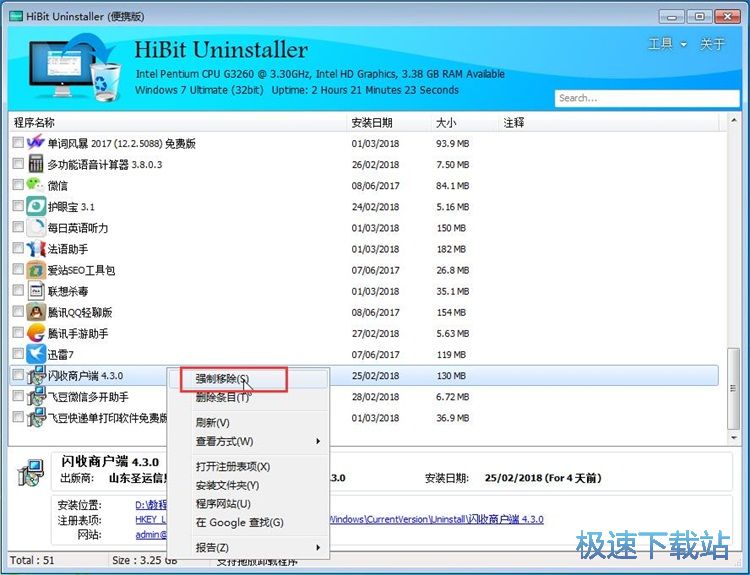
Task: Tick the 护眼宝 3.1 checkbox
Action: pos(18,206)
